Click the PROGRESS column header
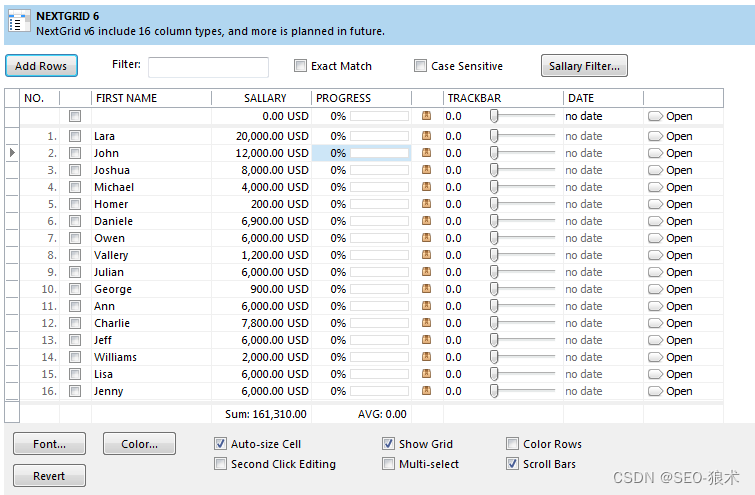Image resolution: width=755 pixels, height=495 pixels. pyautogui.click(x=362, y=98)
